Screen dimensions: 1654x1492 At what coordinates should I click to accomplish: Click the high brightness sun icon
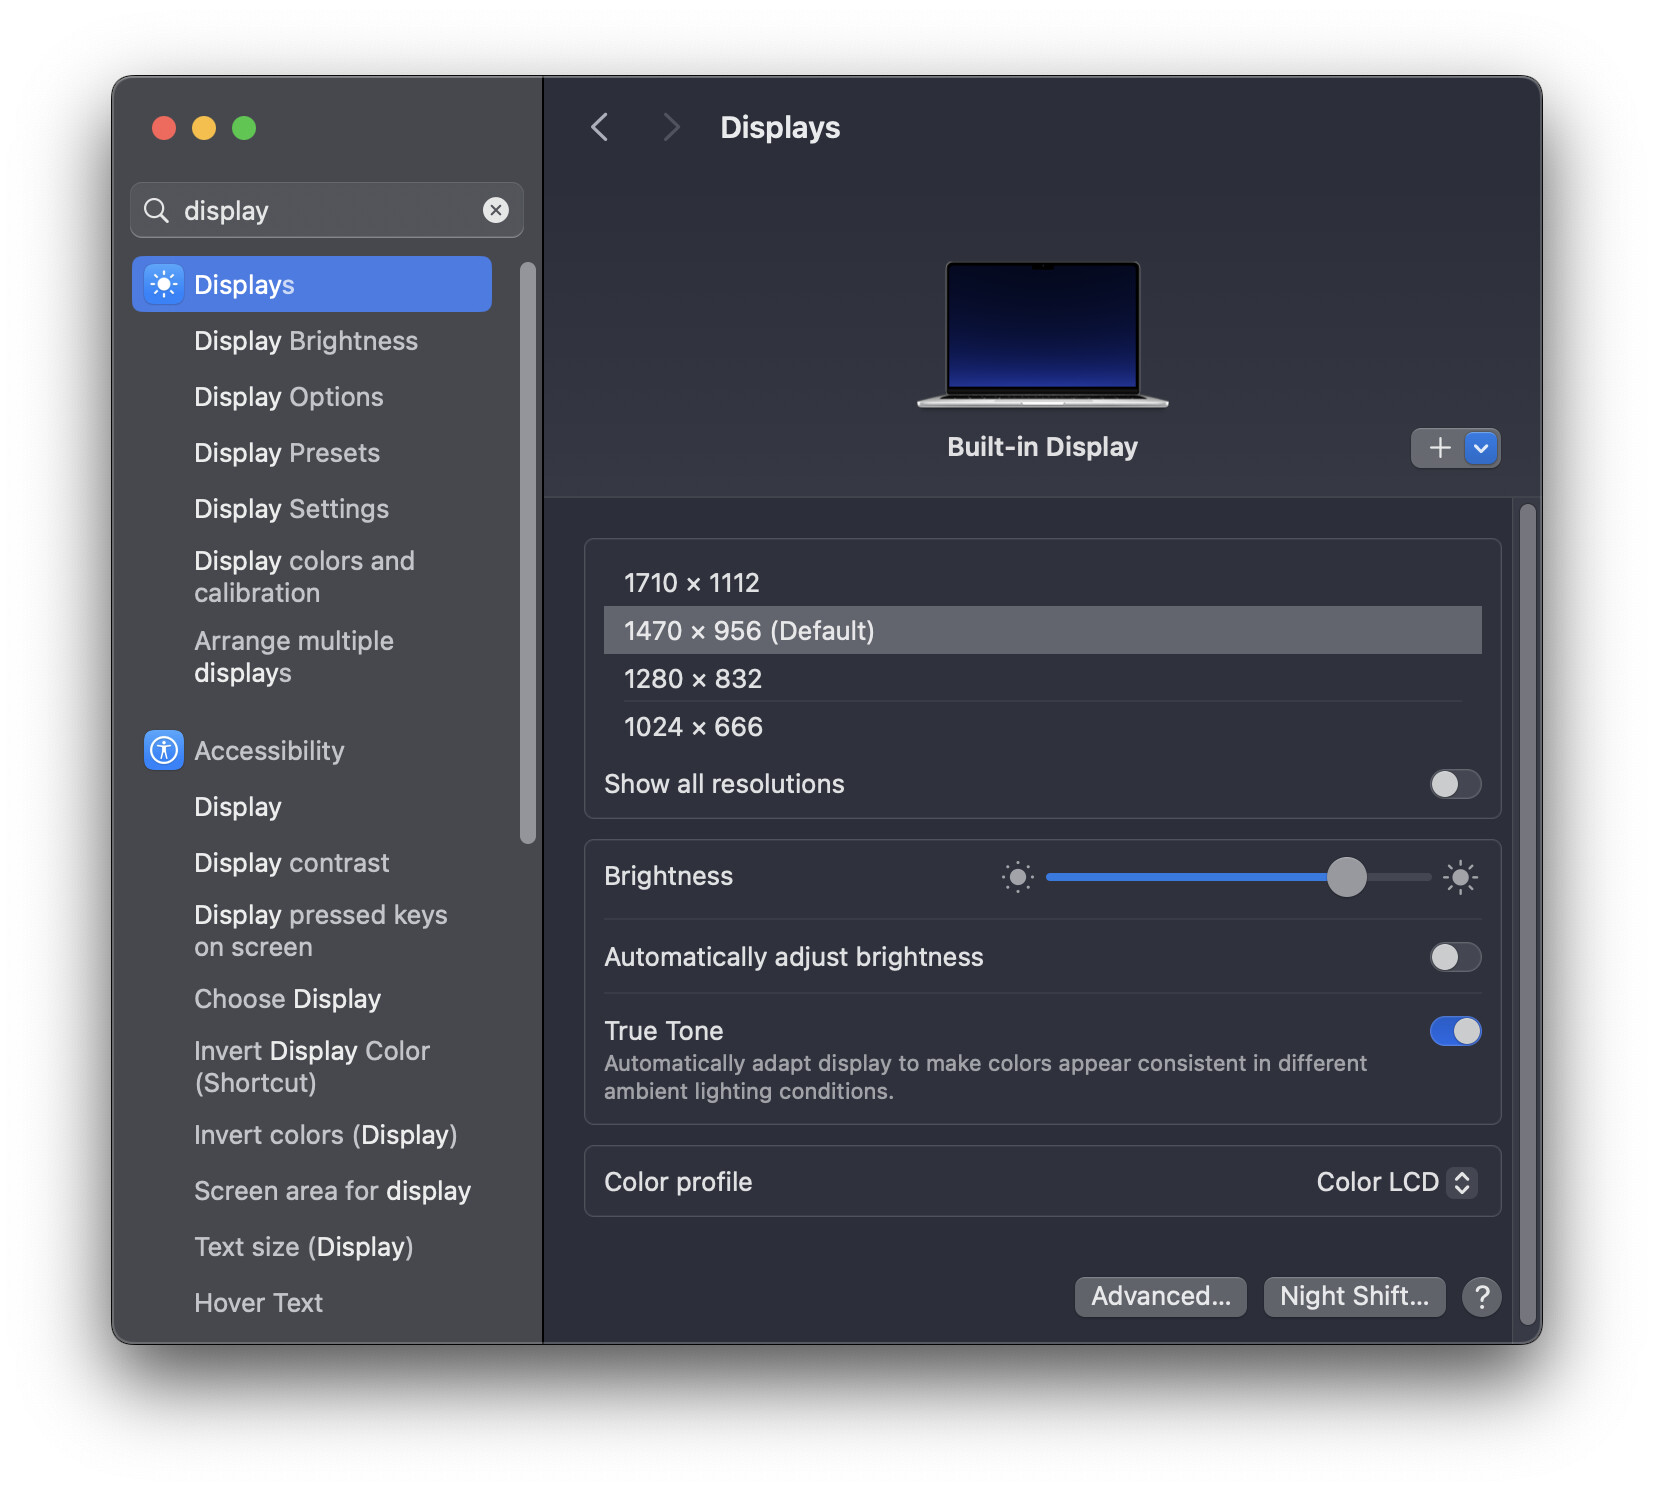(x=1460, y=877)
